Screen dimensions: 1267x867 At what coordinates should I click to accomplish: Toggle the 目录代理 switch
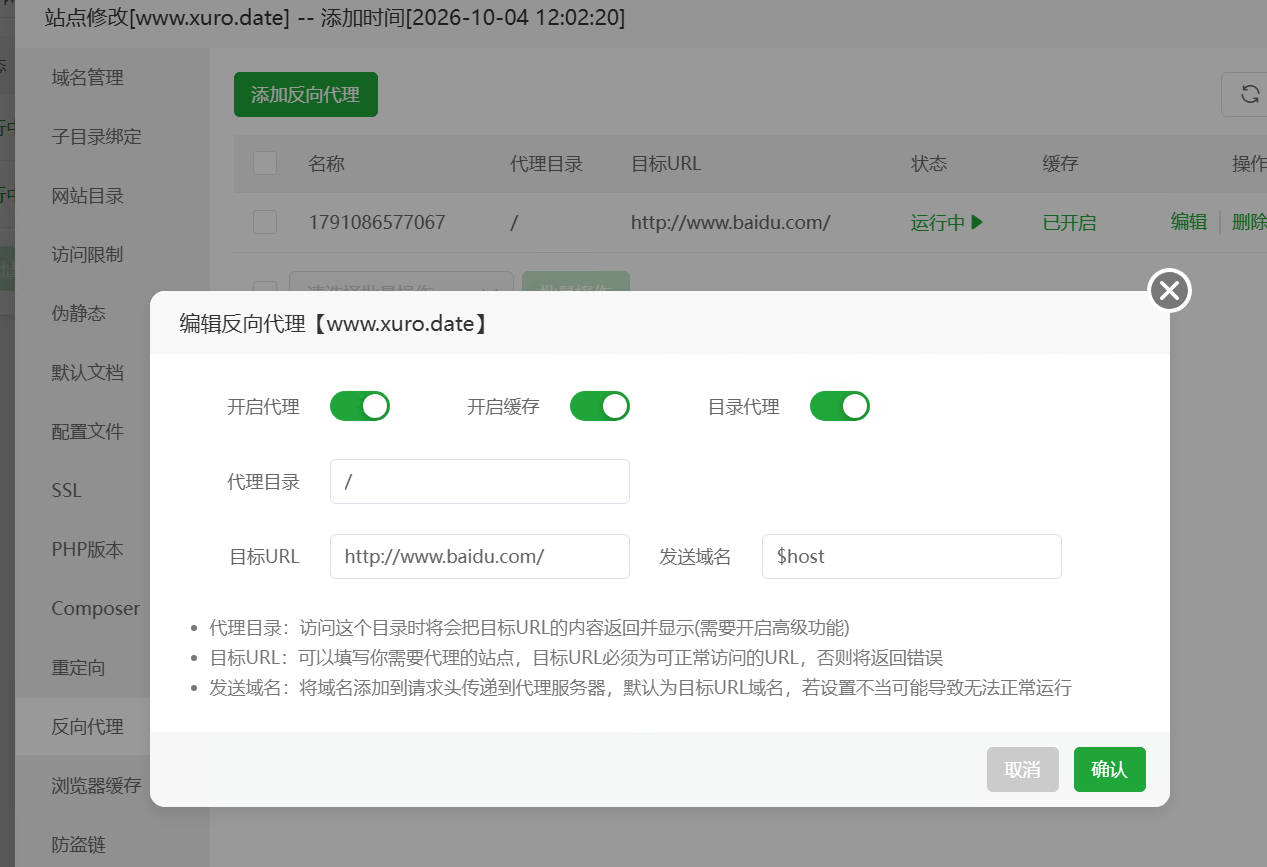coord(840,406)
